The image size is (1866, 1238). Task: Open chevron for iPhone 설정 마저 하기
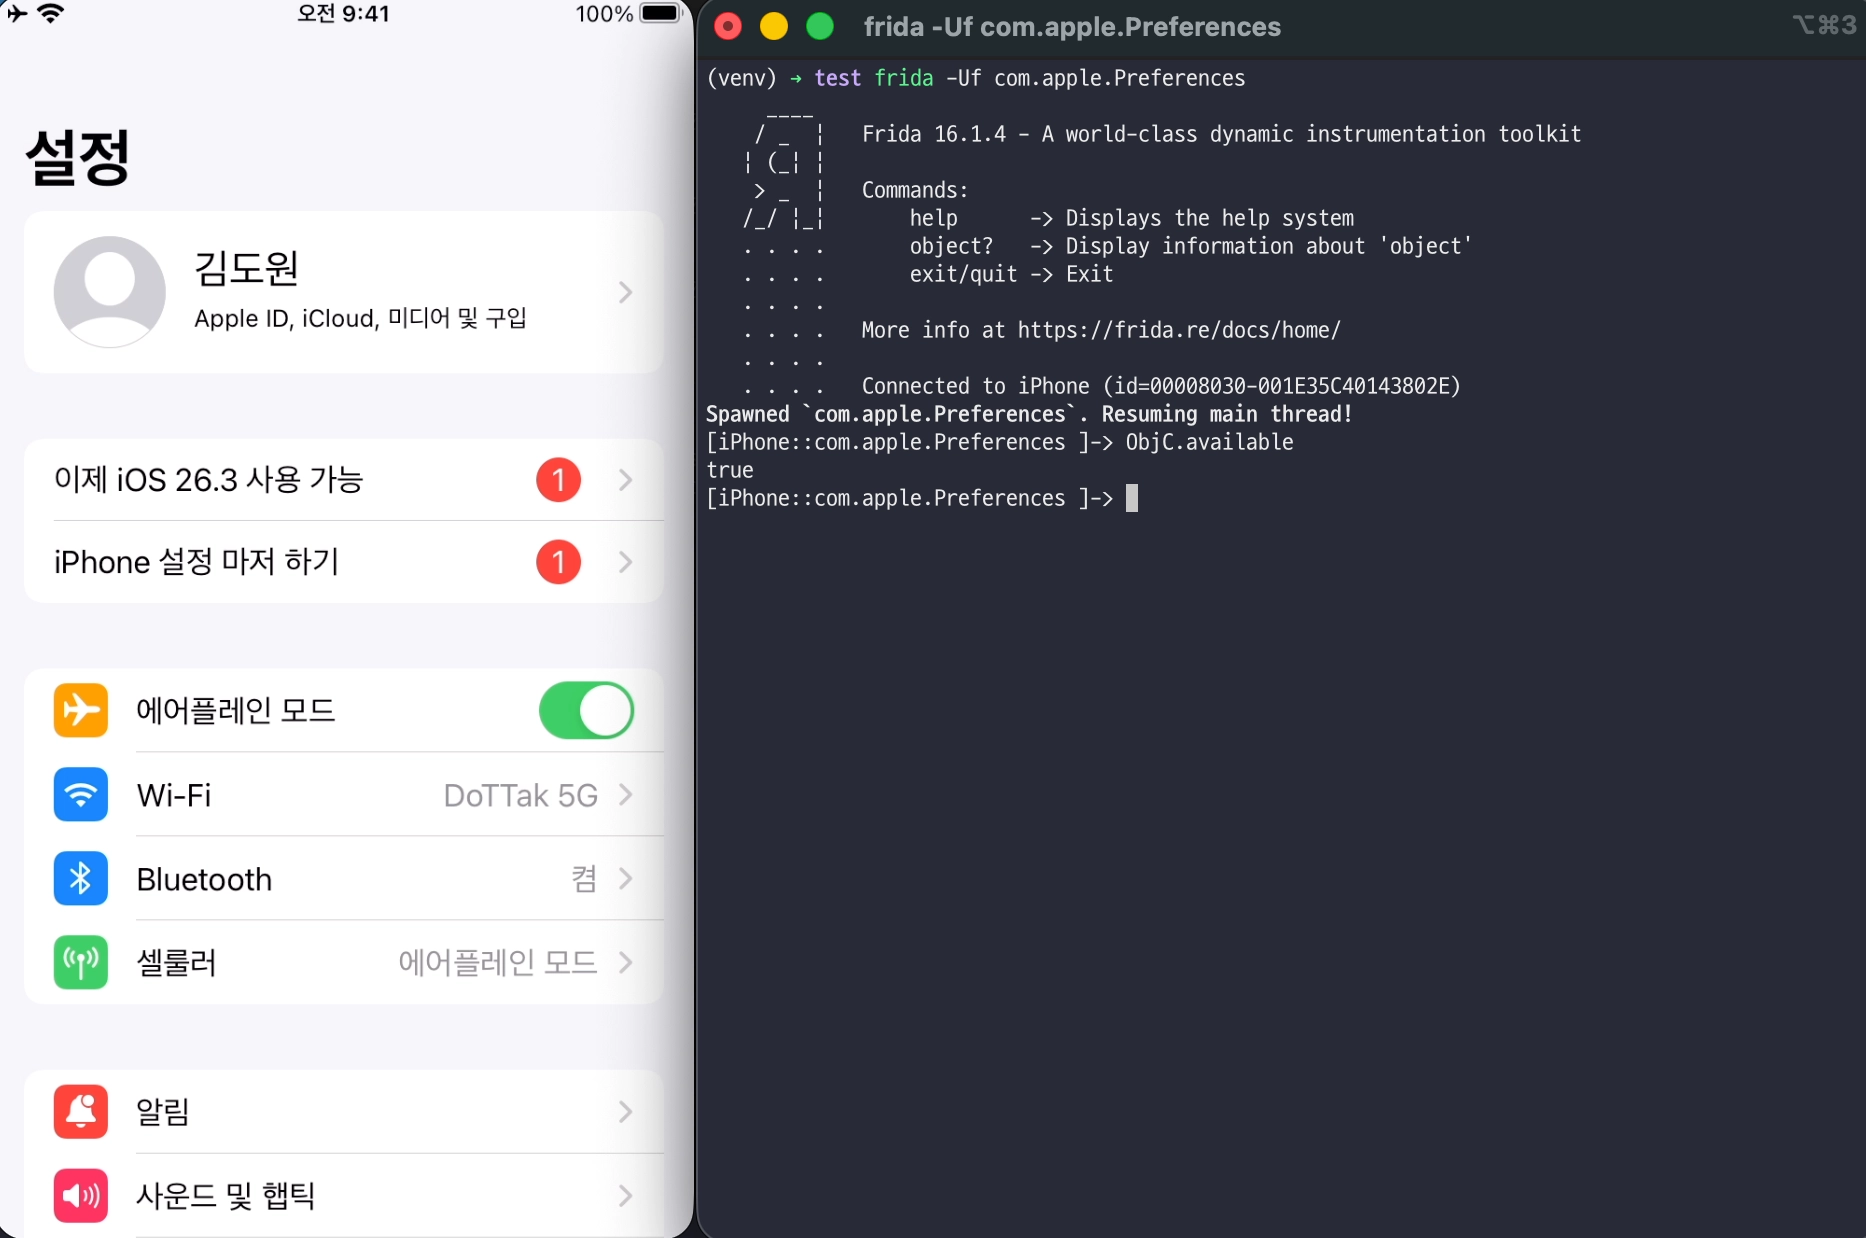[x=626, y=562]
